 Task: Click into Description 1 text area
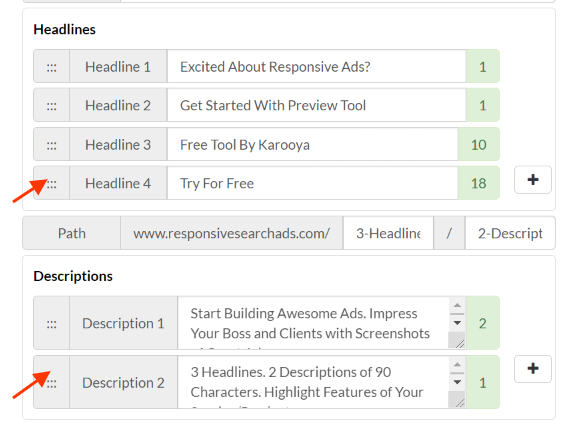point(313,323)
